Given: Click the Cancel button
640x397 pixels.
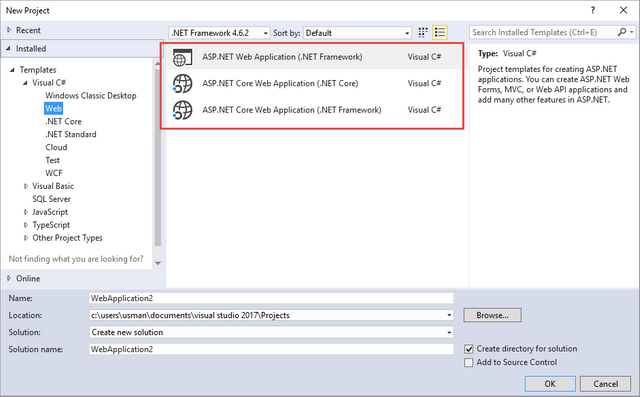Looking at the screenshot, I should click(606, 384).
